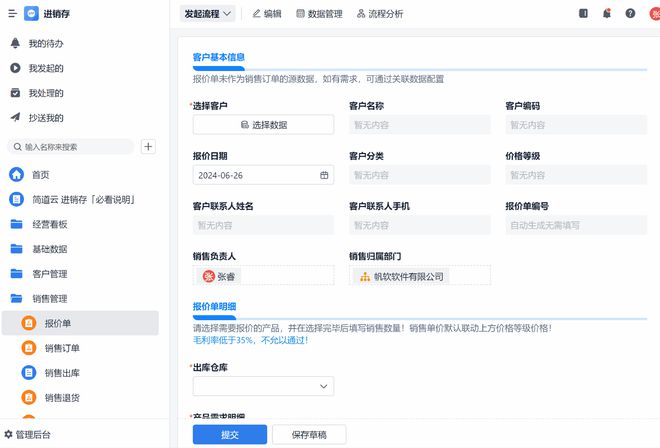Click the 客户分类 field
660x448 pixels.
420,175
